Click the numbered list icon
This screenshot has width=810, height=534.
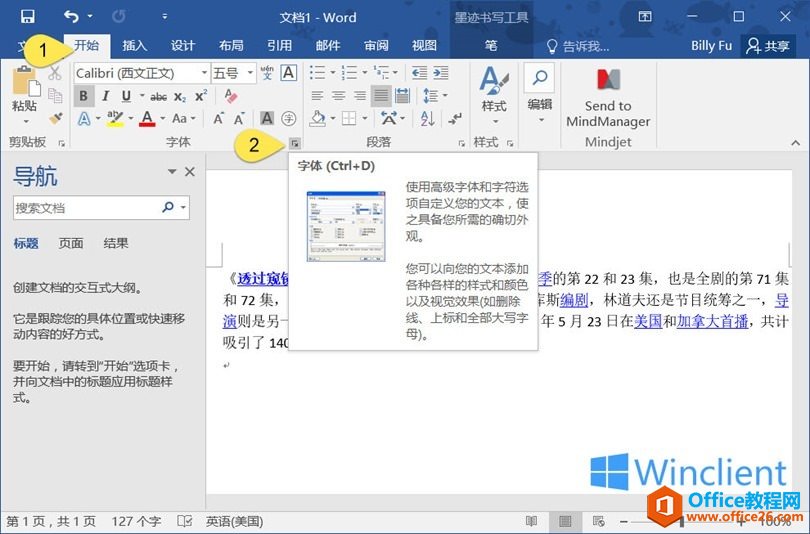tap(349, 73)
